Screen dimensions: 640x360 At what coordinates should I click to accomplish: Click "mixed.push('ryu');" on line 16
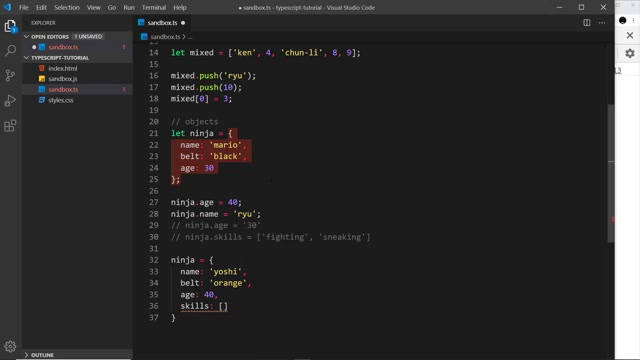click(213, 76)
